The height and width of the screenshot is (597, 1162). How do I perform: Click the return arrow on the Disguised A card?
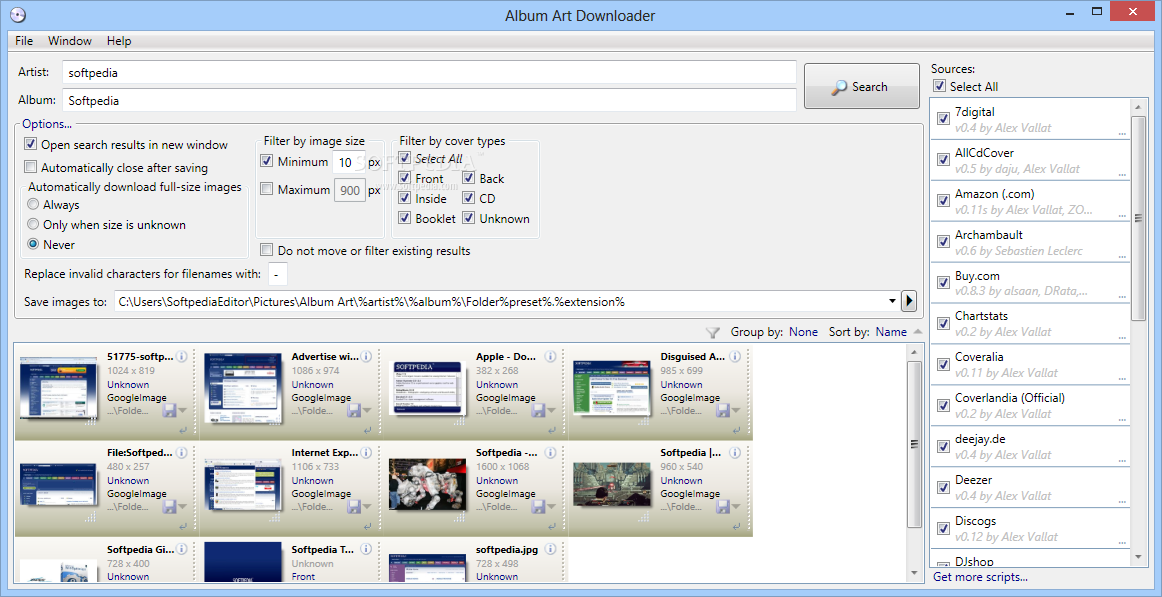(x=736, y=430)
